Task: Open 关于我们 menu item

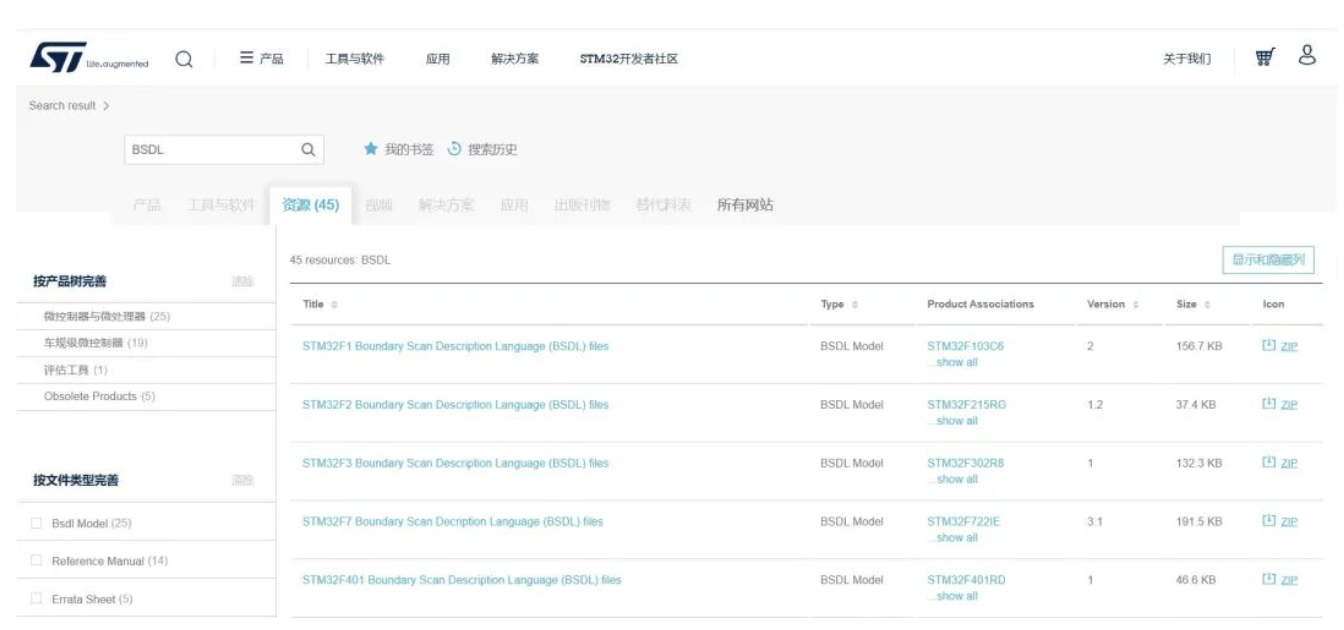Action: (1186, 58)
